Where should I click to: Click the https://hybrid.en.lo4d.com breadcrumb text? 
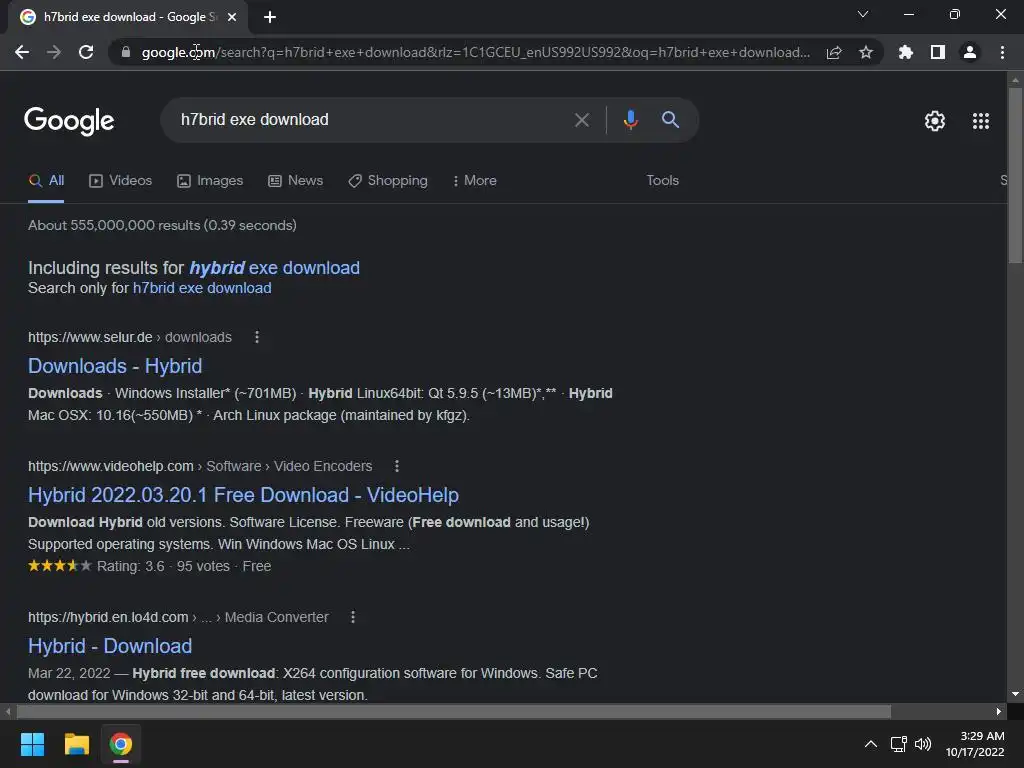coord(108,617)
